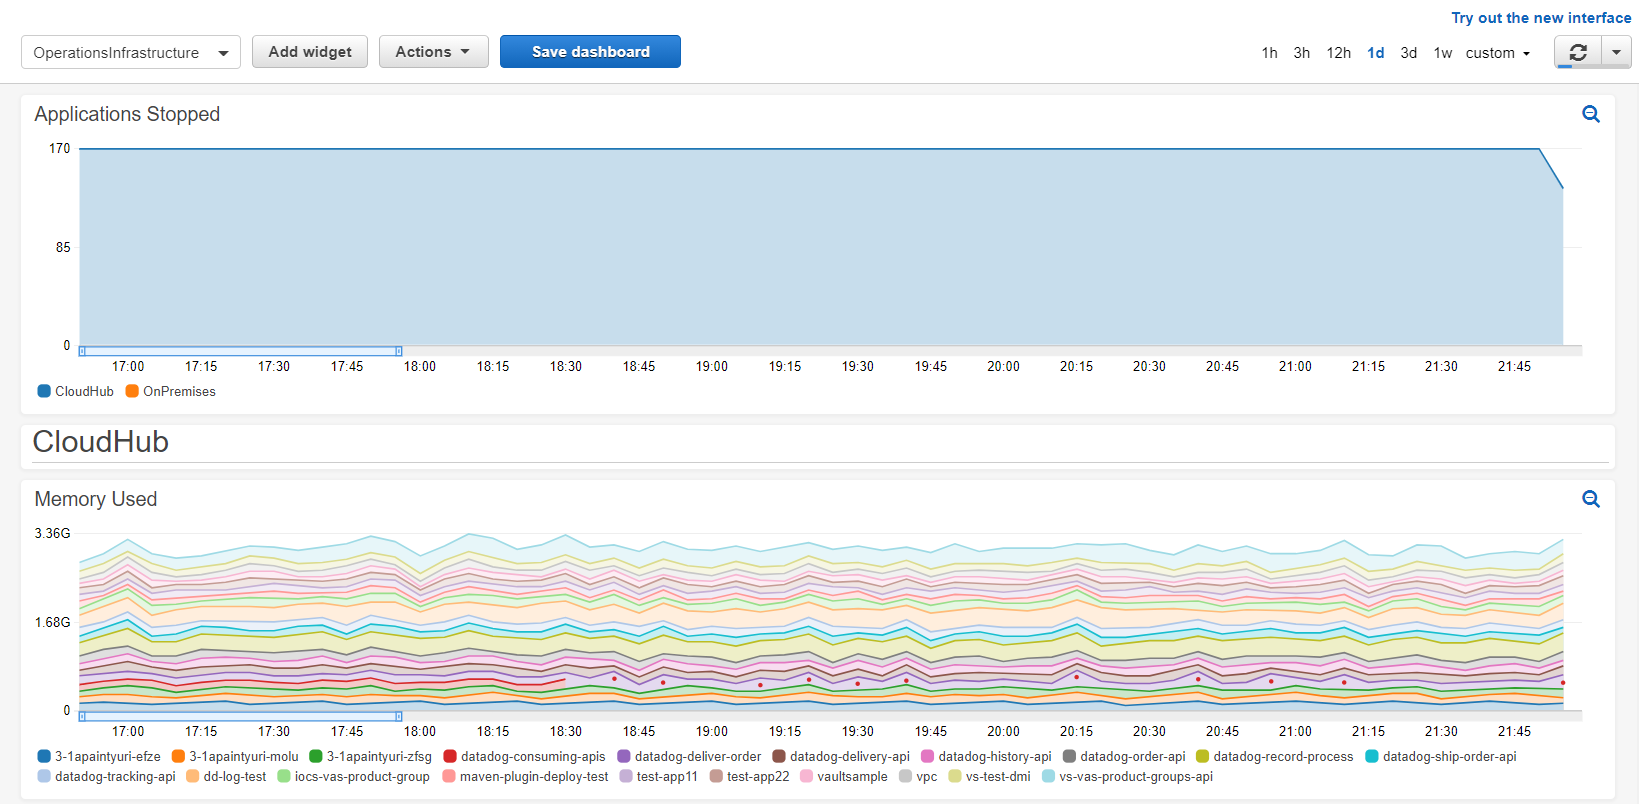Toggle iocs-vas-product-group legend entry
The height and width of the screenshot is (804, 1639).
(x=353, y=776)
